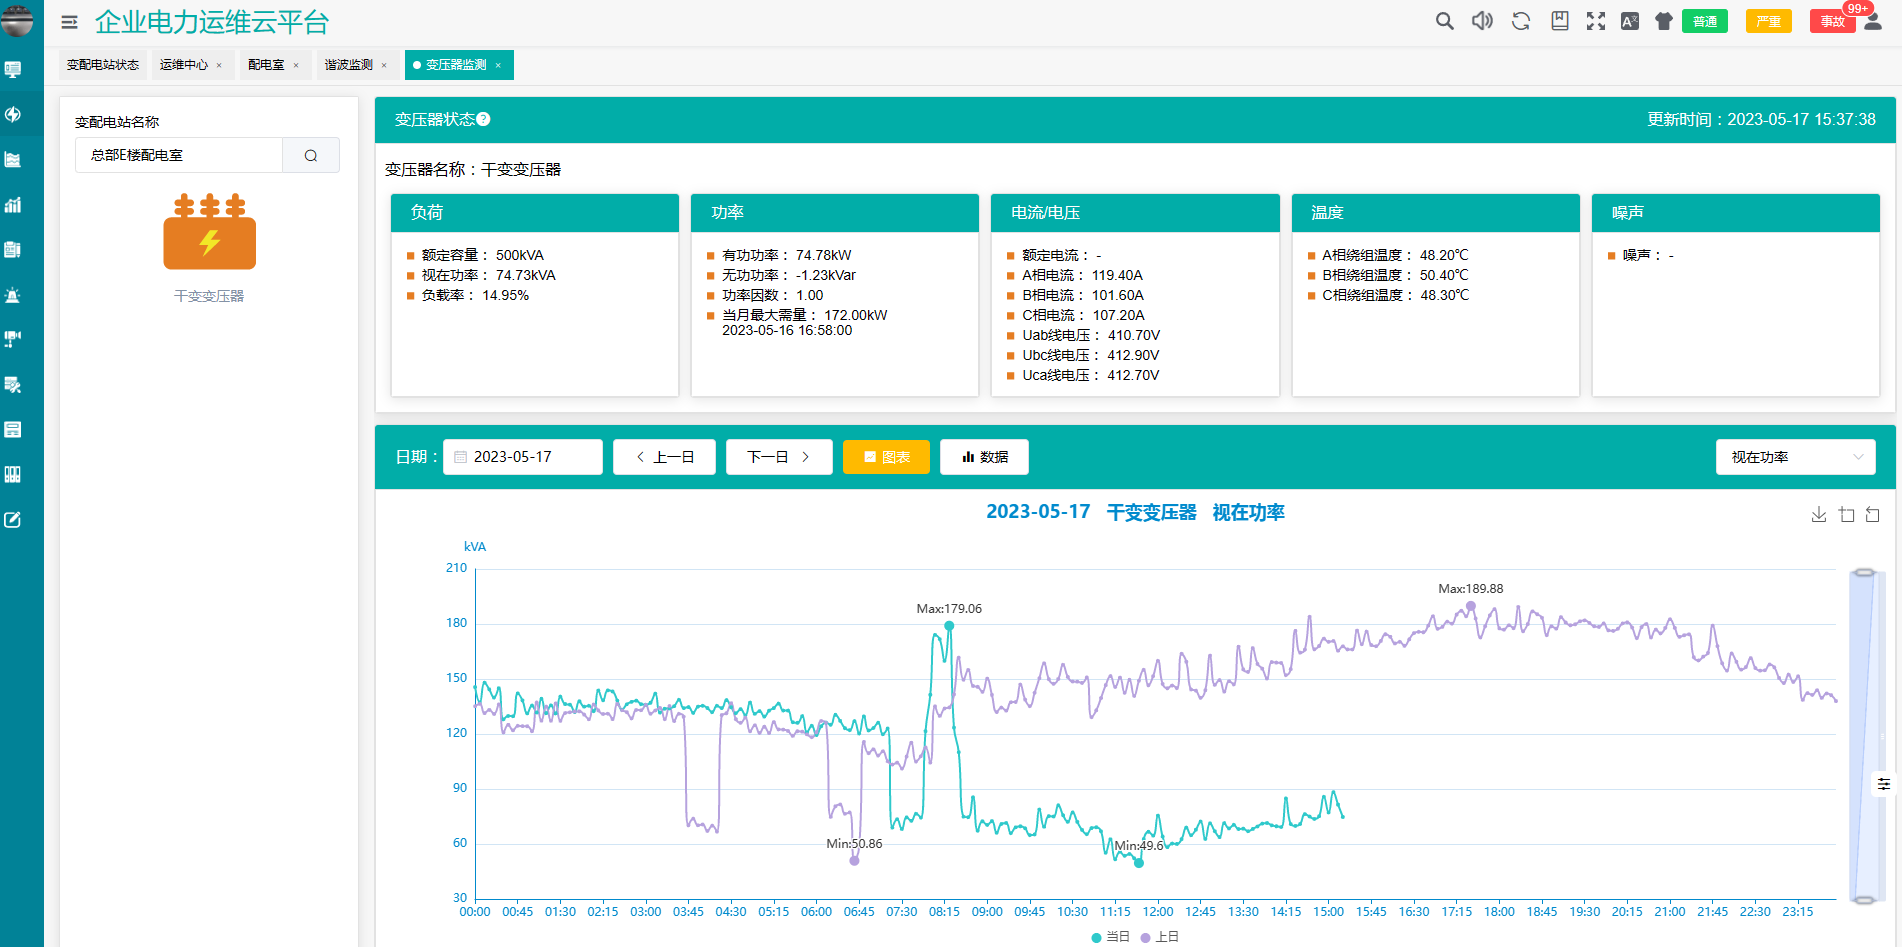Open the area chart sidebar icon
Viewport: 1902px width, 947px height.
[x=13, y=160]
